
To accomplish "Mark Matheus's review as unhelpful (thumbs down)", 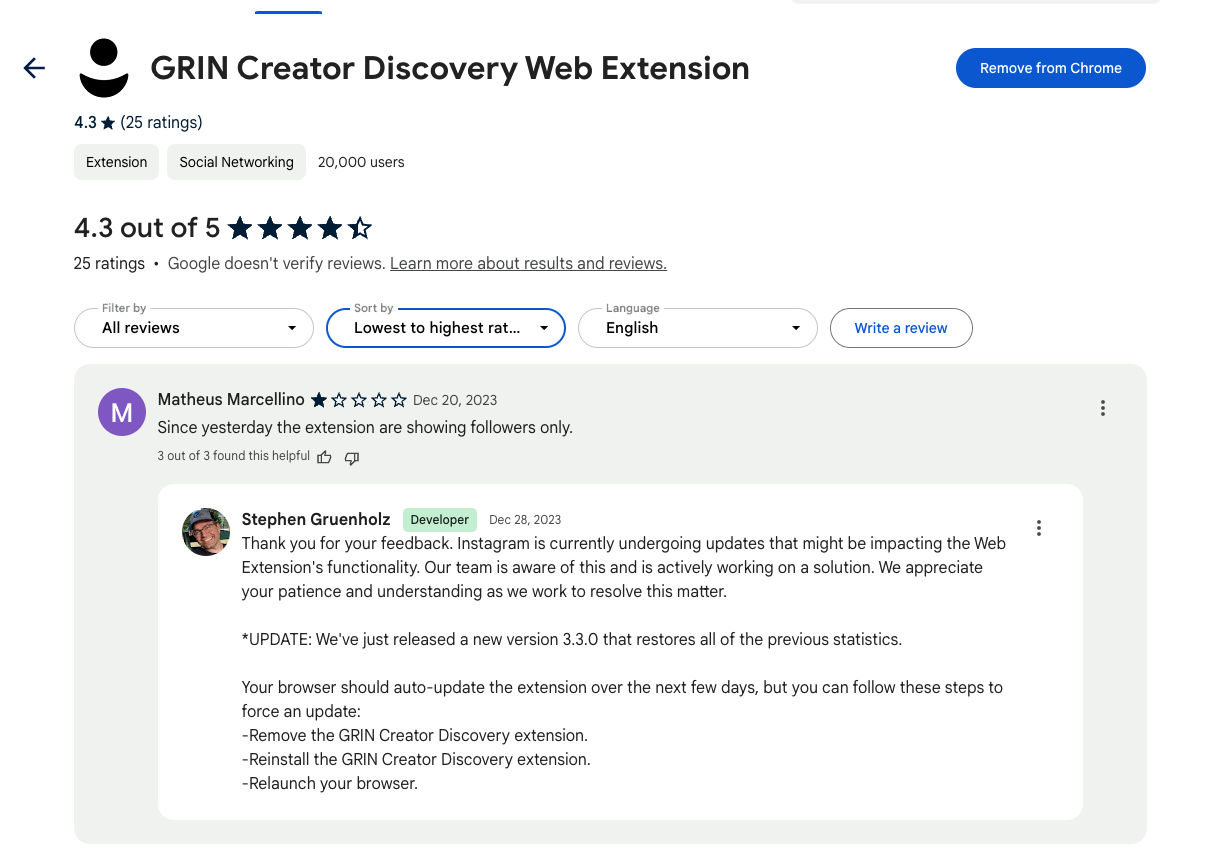I will pos(351,457).
